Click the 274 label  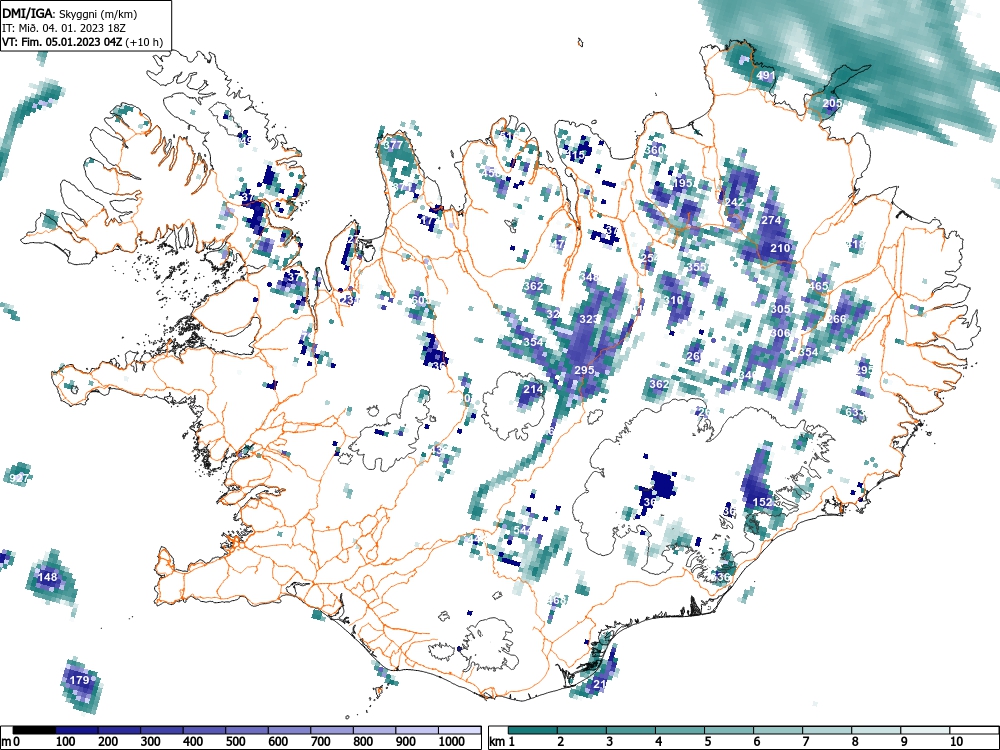coord(771,220)
